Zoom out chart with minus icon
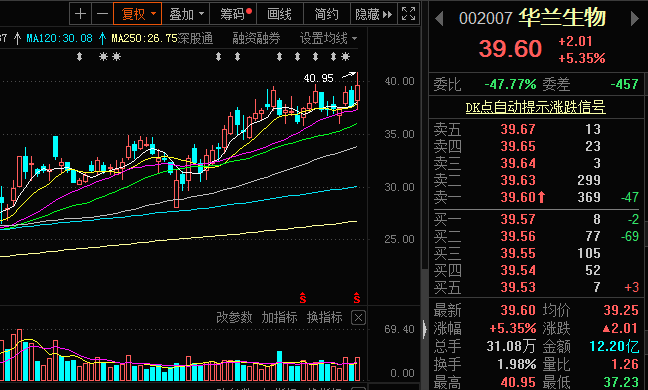Viewport: 648px width, 390px height. (102, 14)
